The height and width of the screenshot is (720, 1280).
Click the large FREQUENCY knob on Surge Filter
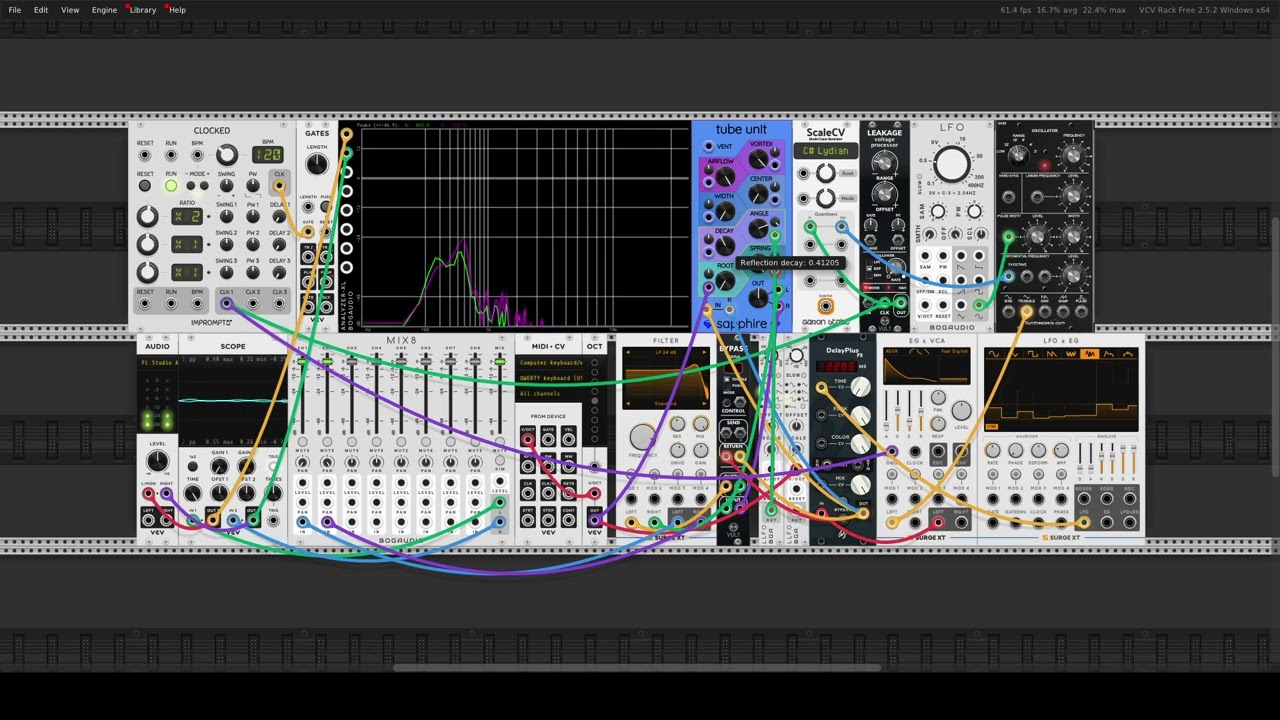(642, 436)
